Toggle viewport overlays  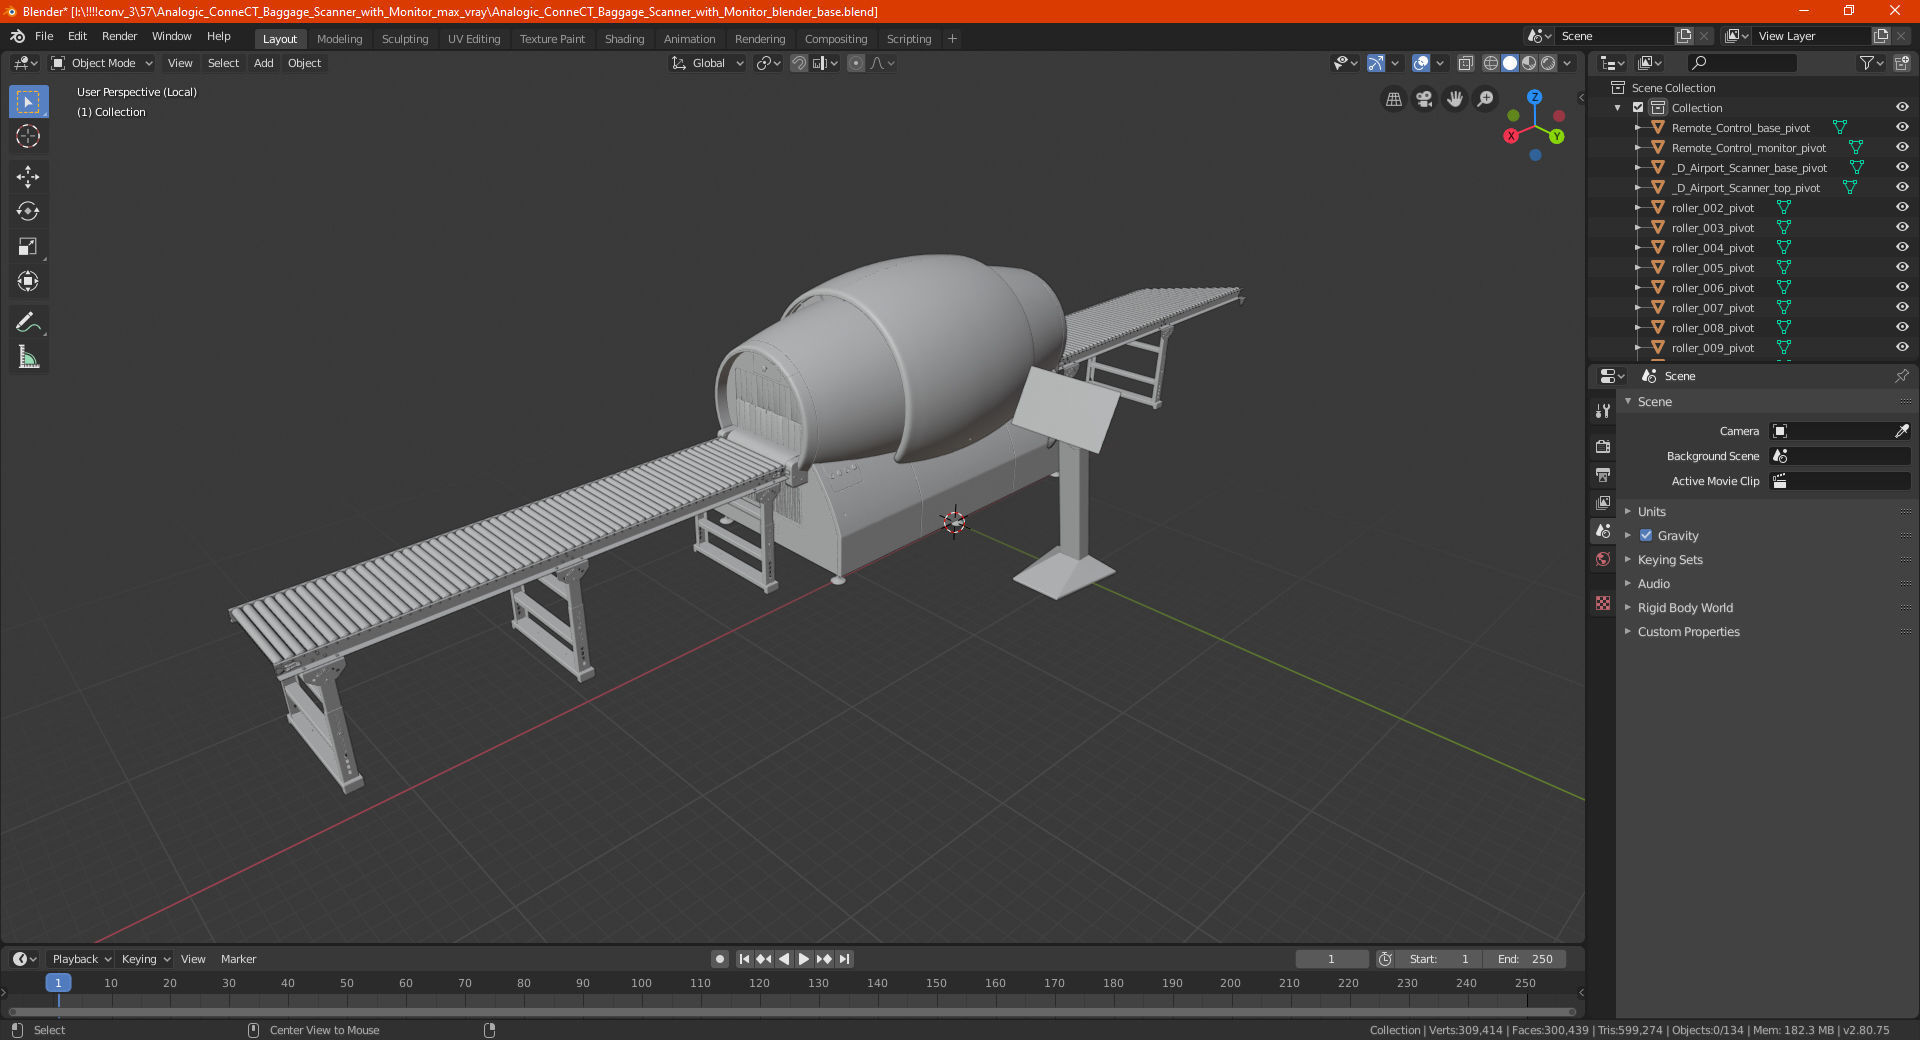[1421, 63]
